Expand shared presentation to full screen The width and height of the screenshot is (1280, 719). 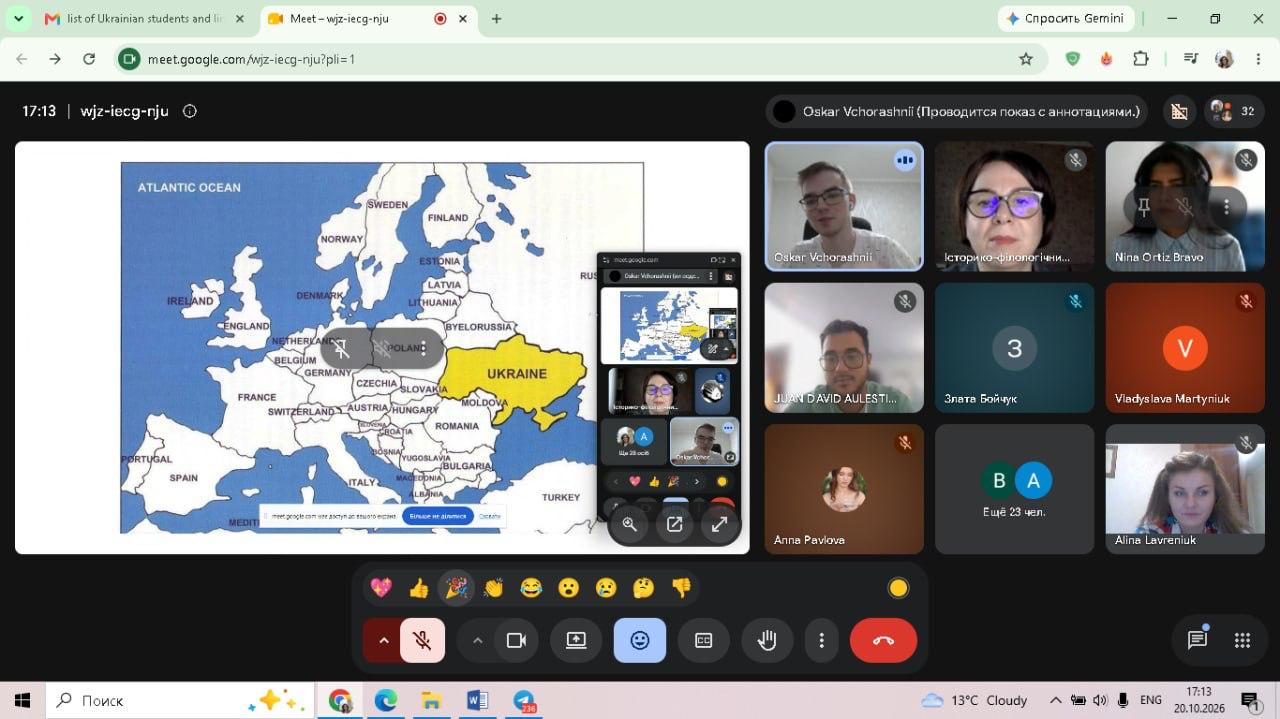719,524
